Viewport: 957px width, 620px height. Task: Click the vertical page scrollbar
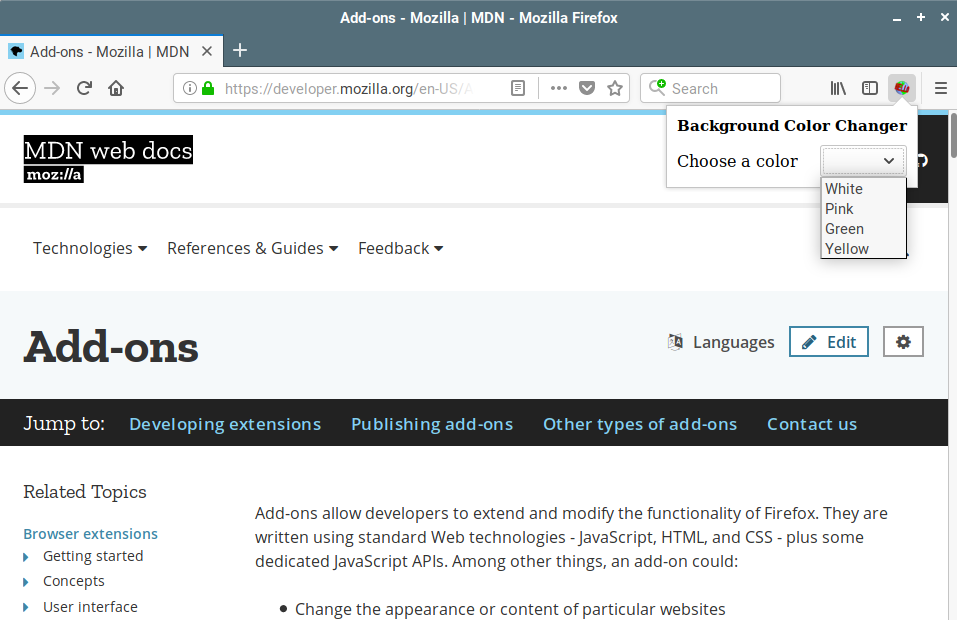953,136
